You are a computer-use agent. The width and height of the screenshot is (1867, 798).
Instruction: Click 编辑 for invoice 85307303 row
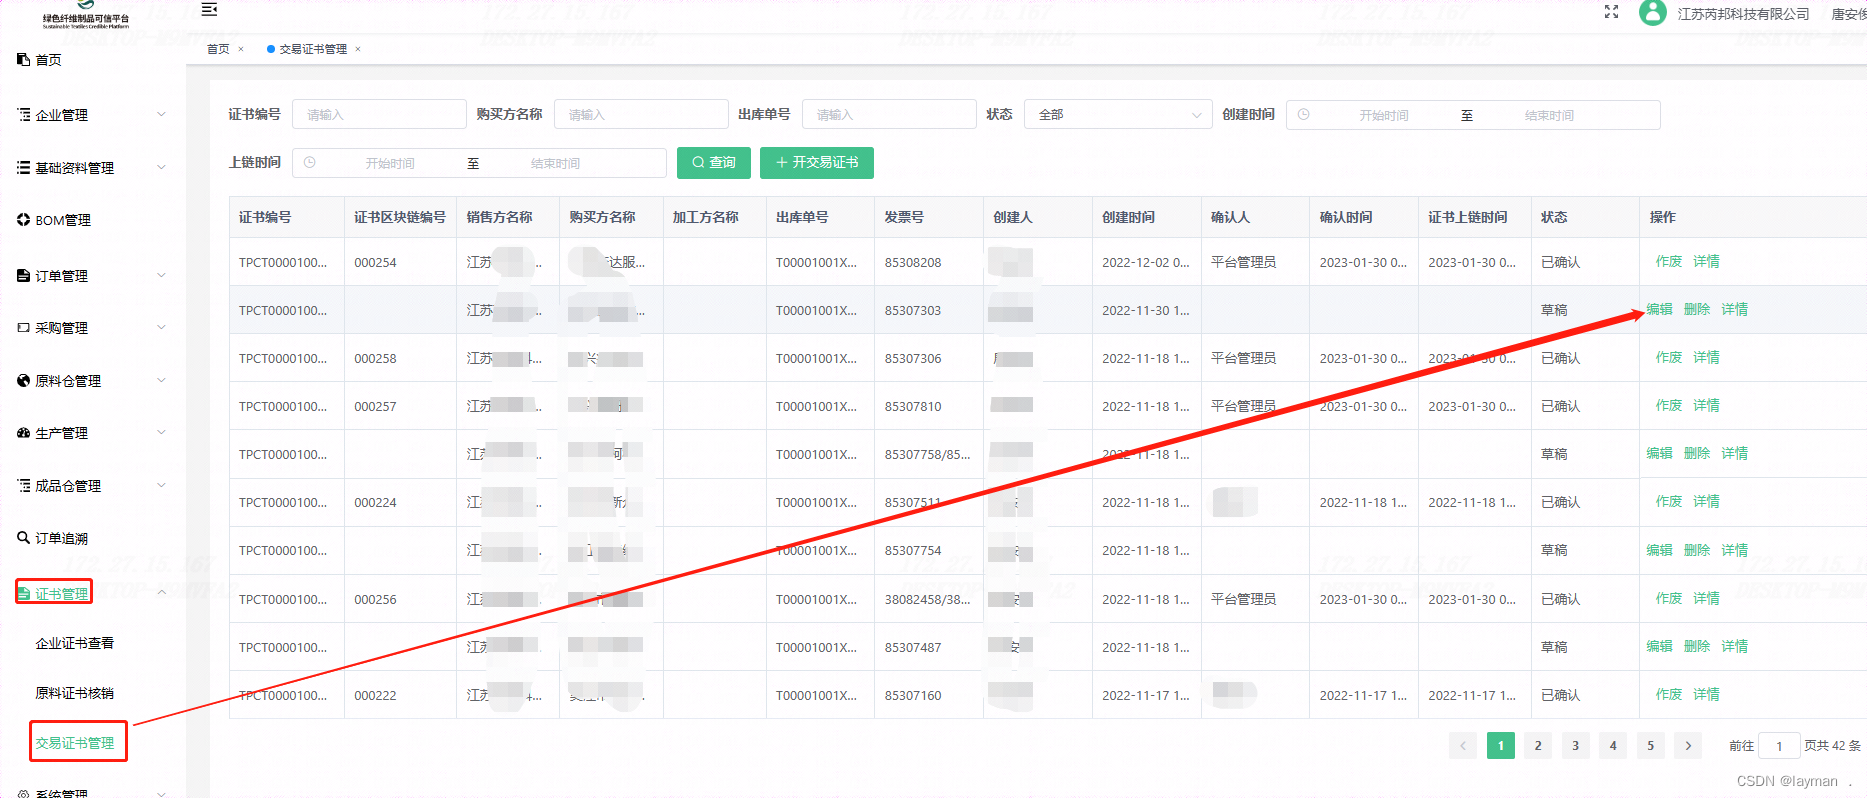(1660, 310)
